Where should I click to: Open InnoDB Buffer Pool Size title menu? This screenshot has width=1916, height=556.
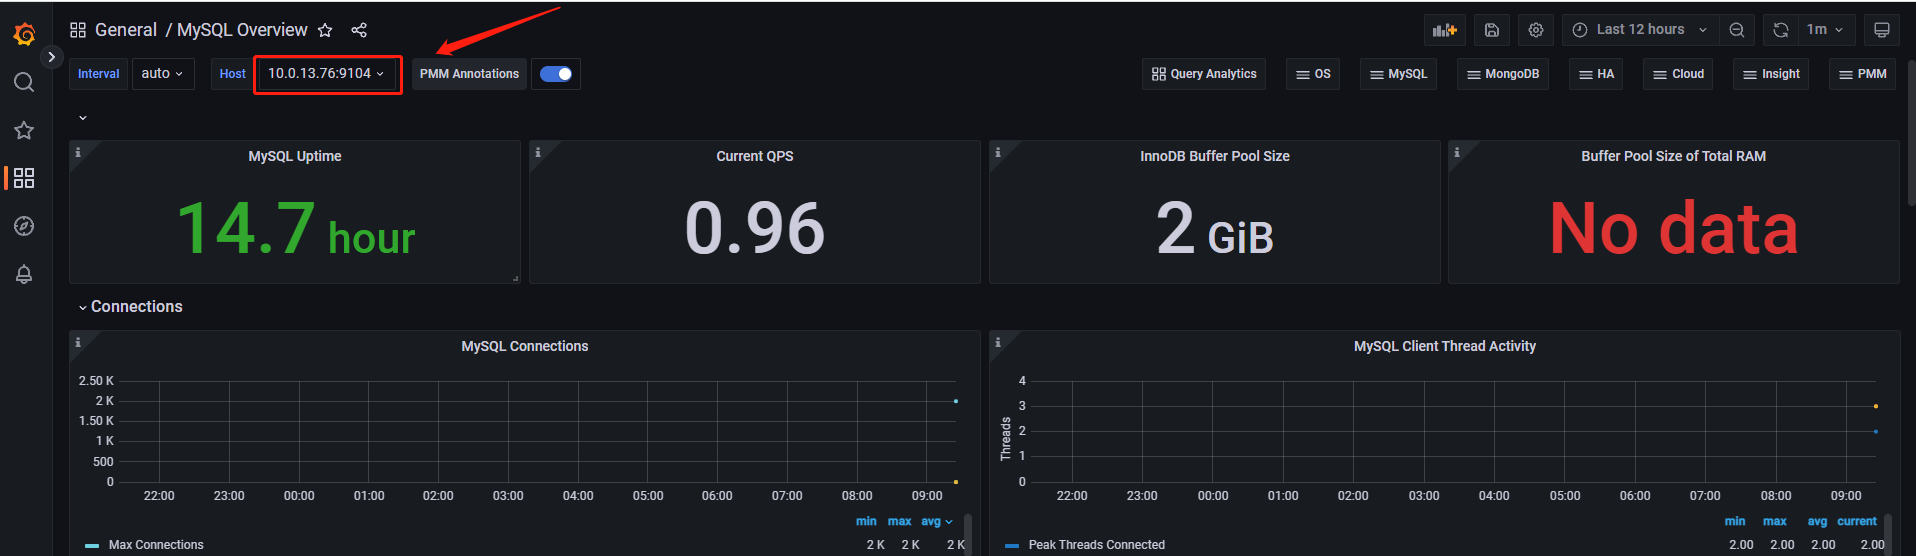click(x=1215, y=156)
